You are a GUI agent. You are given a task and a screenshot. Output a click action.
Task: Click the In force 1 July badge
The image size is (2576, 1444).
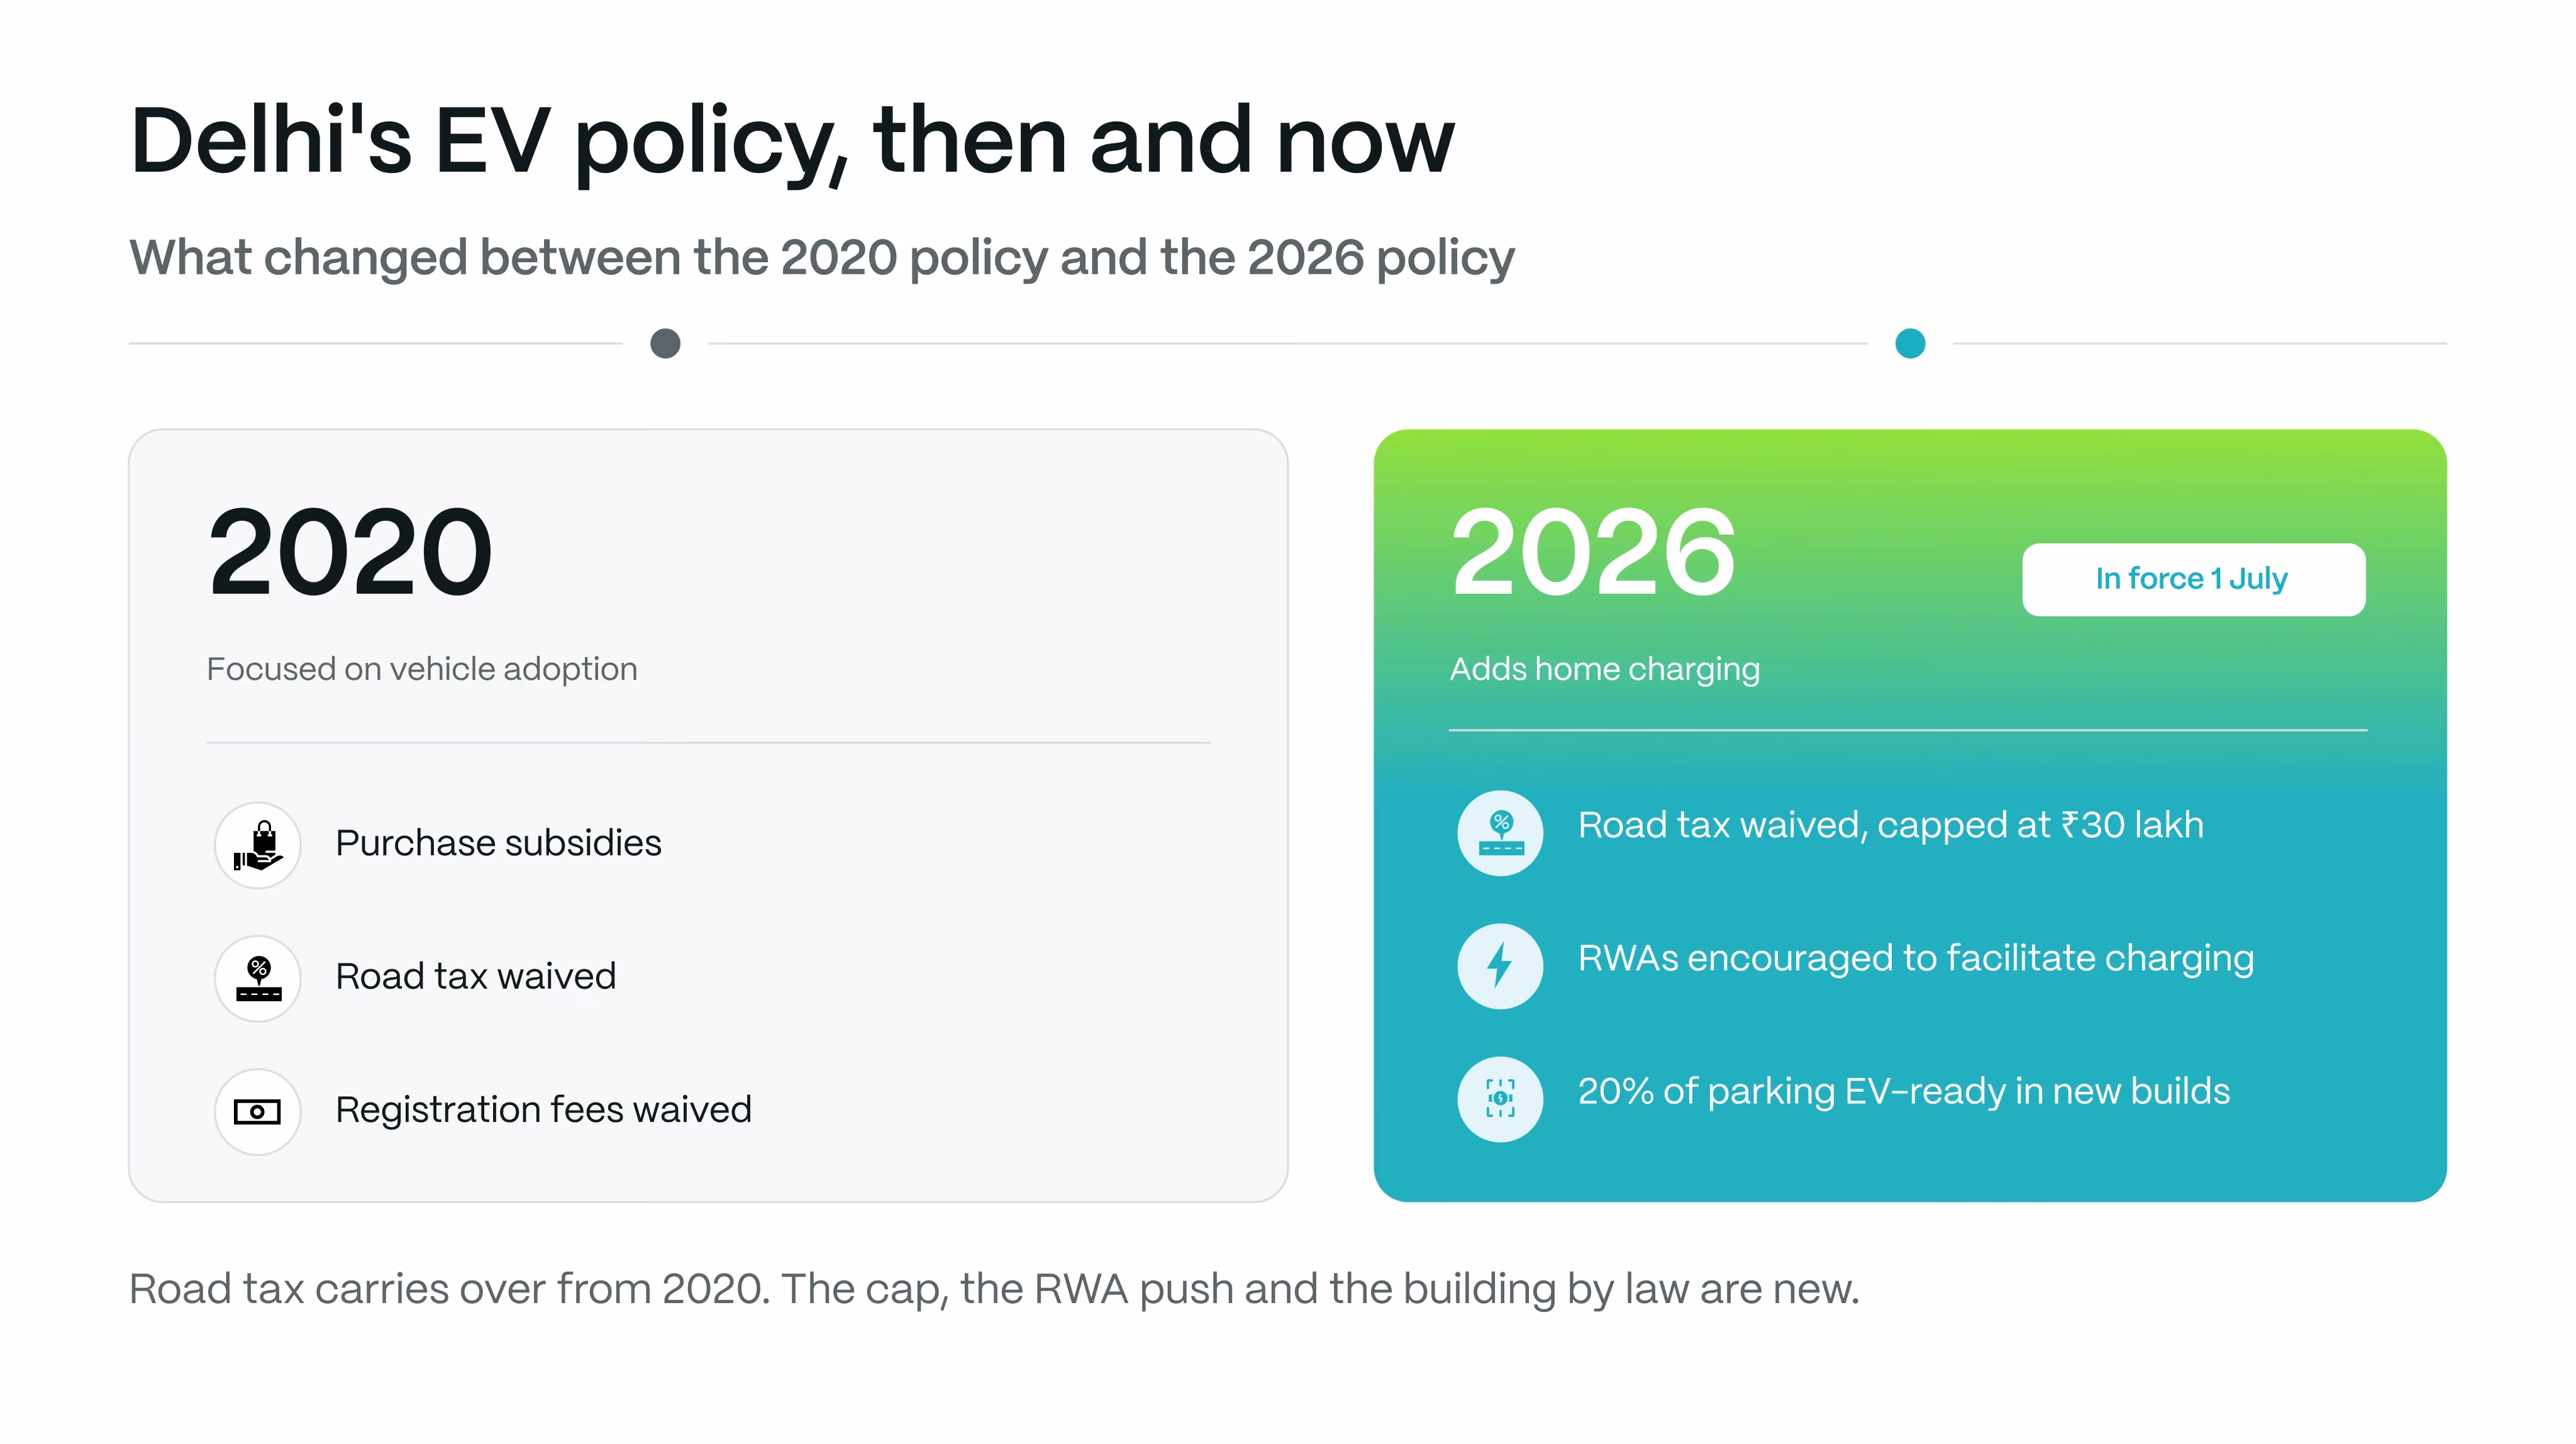click(x=2193, y=579)
